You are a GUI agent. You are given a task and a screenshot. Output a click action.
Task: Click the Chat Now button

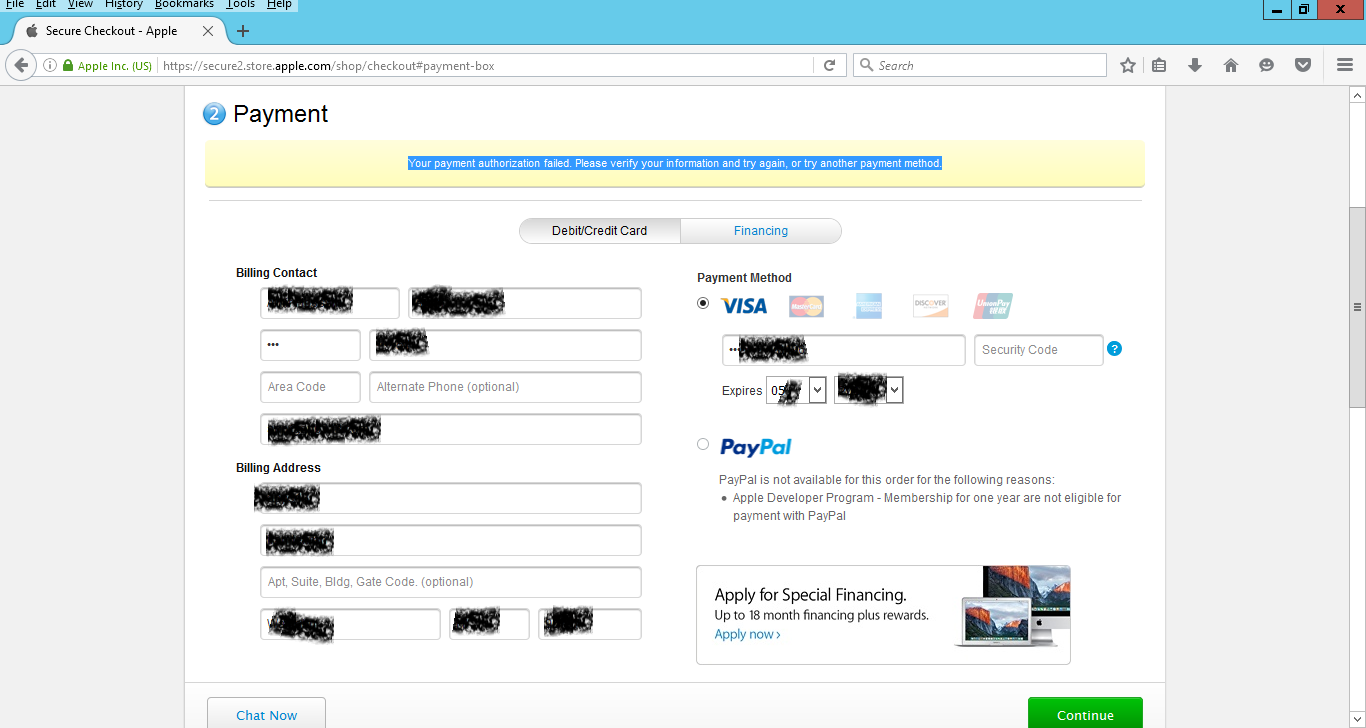[x=266, y=713]
